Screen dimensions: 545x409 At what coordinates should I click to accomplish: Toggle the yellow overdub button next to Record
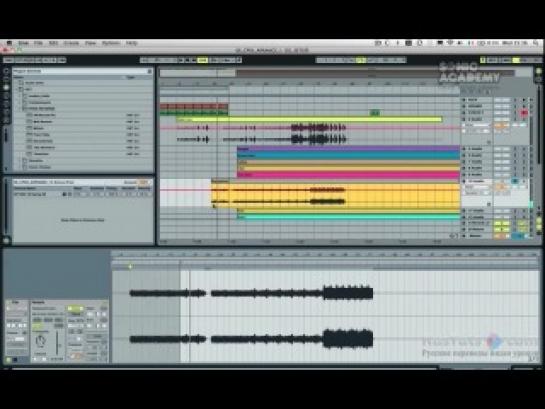[x=203, y=60]
